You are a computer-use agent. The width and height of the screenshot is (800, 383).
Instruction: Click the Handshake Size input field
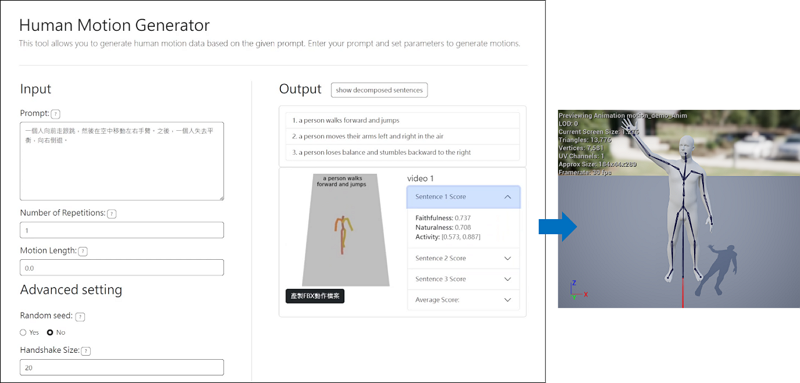tap(121, 367)
